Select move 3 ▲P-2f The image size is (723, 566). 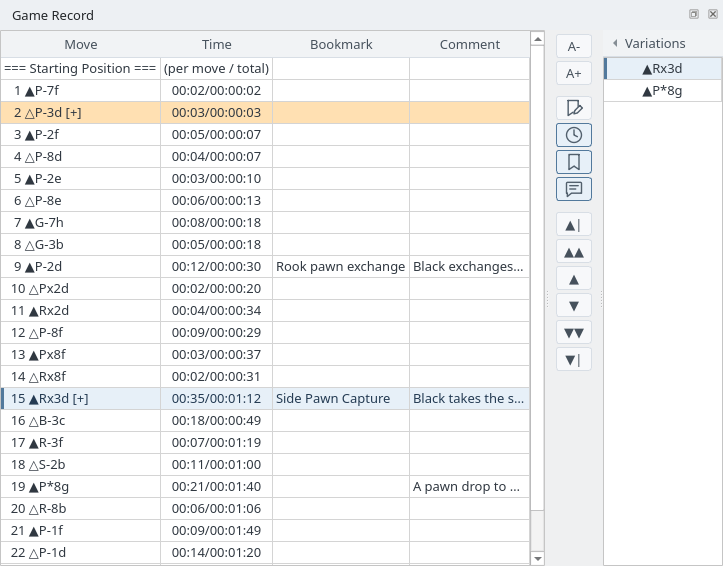tap(265, 135)
